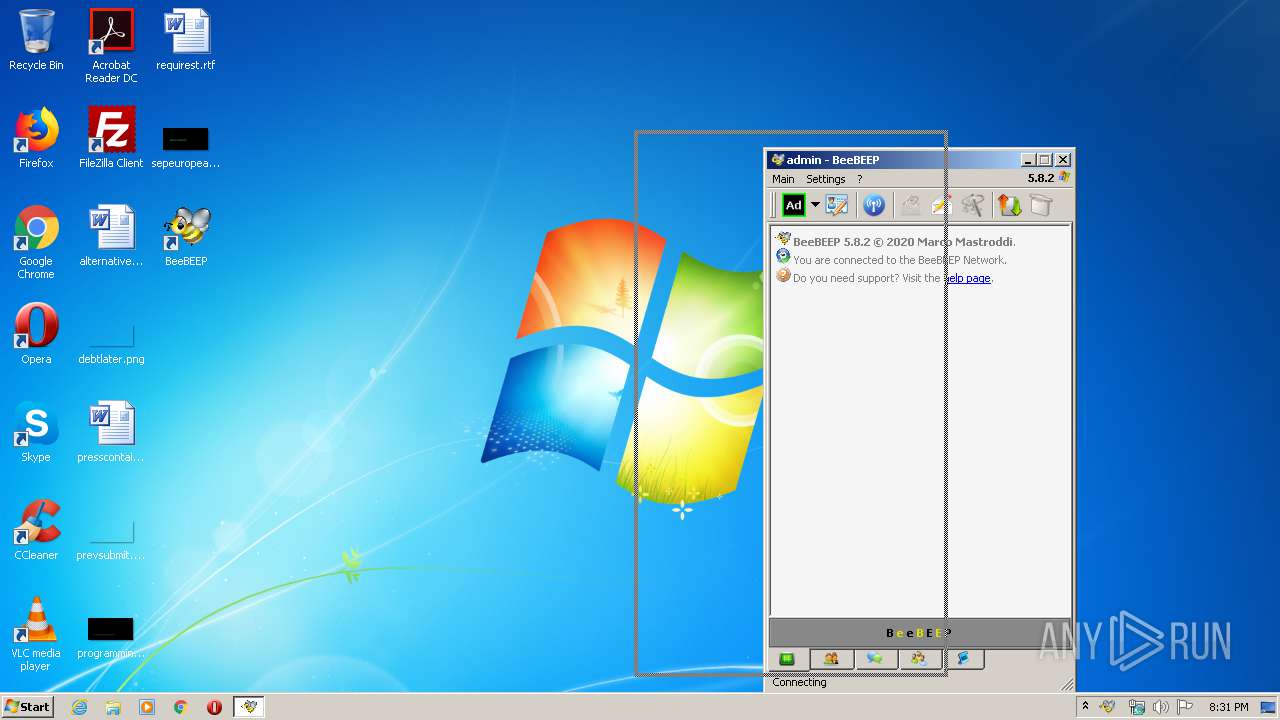Click the BeeBEEP window resize grip

click(x=1067, y=684)
